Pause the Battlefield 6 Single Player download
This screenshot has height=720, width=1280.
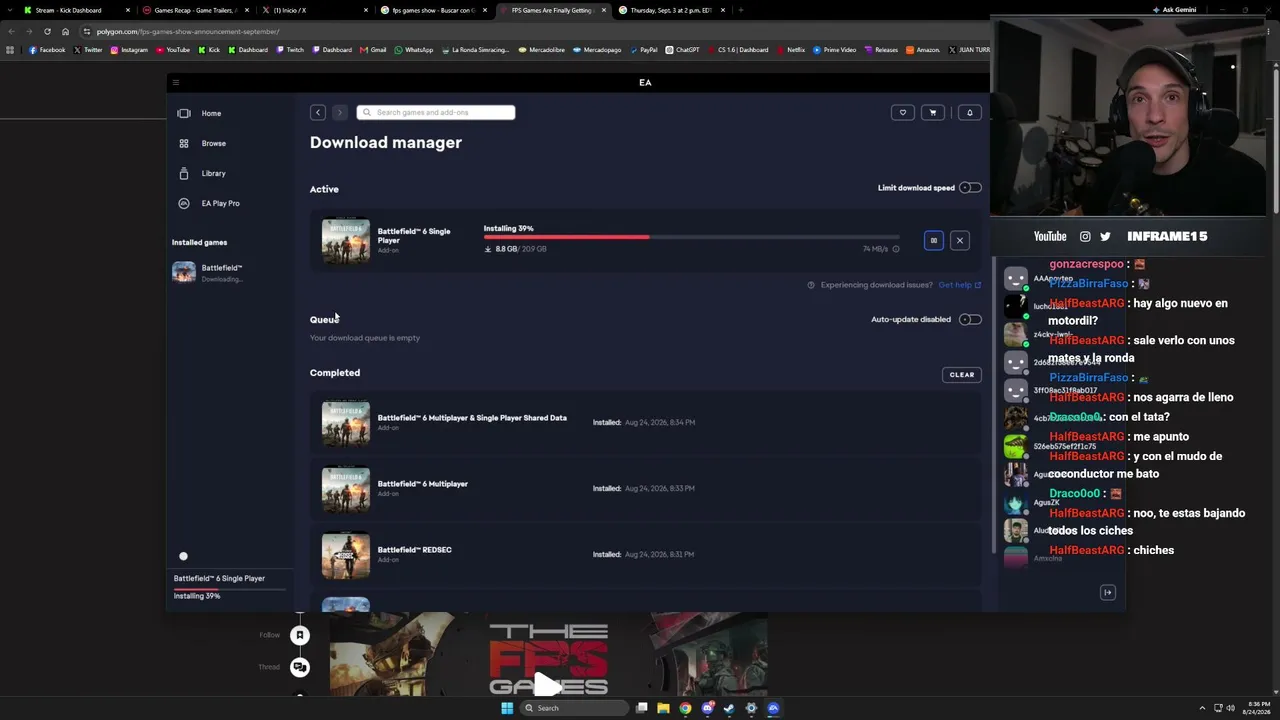coord(934,240)
